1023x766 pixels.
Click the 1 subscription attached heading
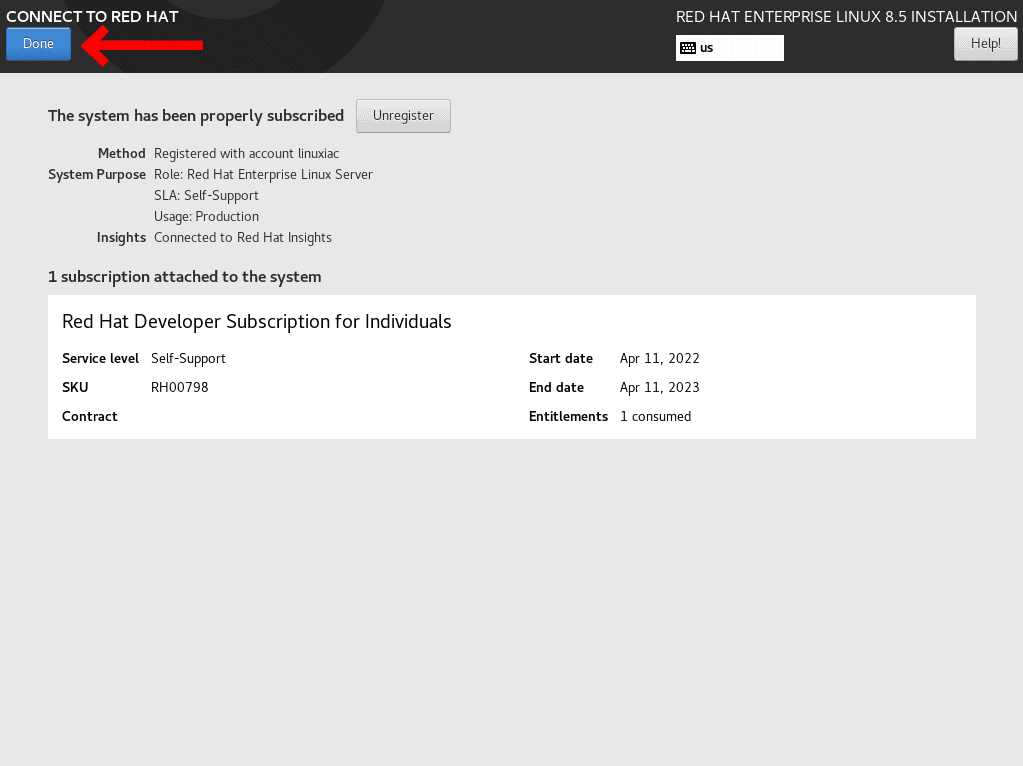point(185,277)
